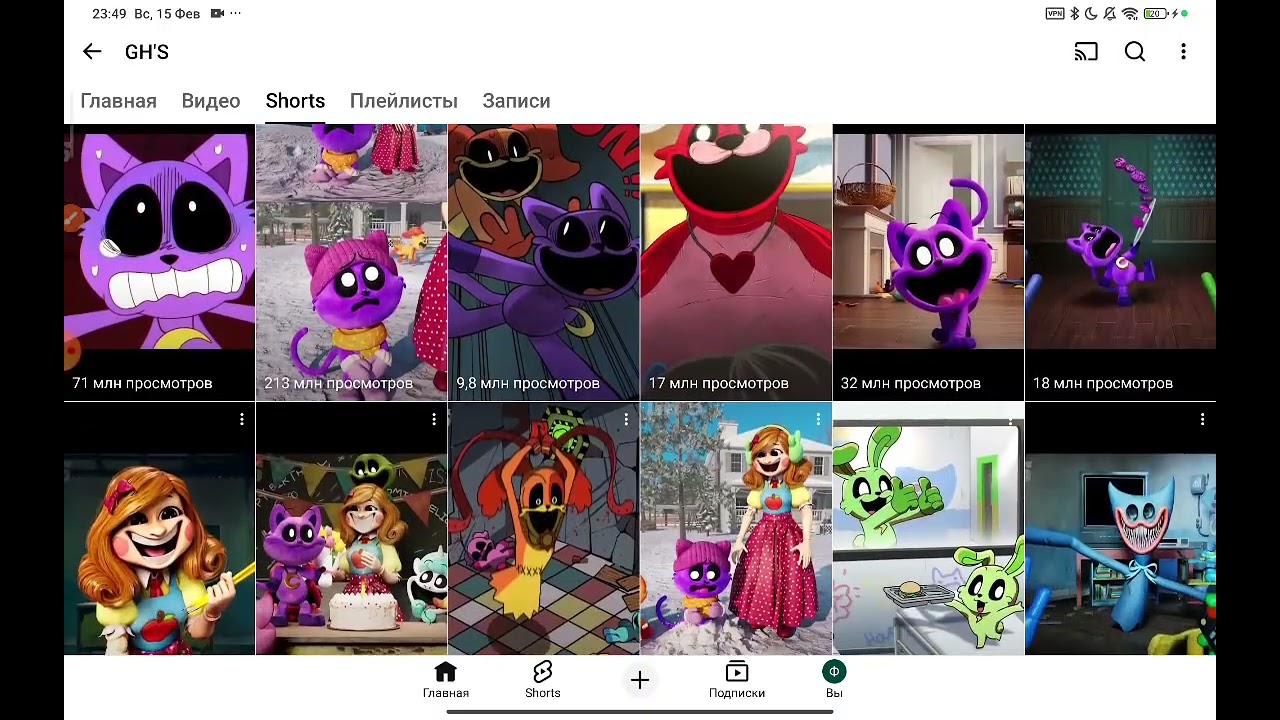Screen dimensions: 1280x720
Task: Open options for orange dog short
Action: [626, 420]
